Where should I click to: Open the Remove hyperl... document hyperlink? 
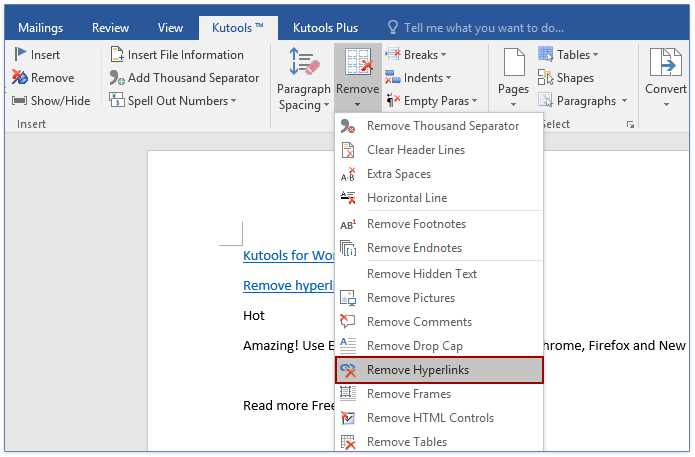pyautogui.click(x=289, y=286)
